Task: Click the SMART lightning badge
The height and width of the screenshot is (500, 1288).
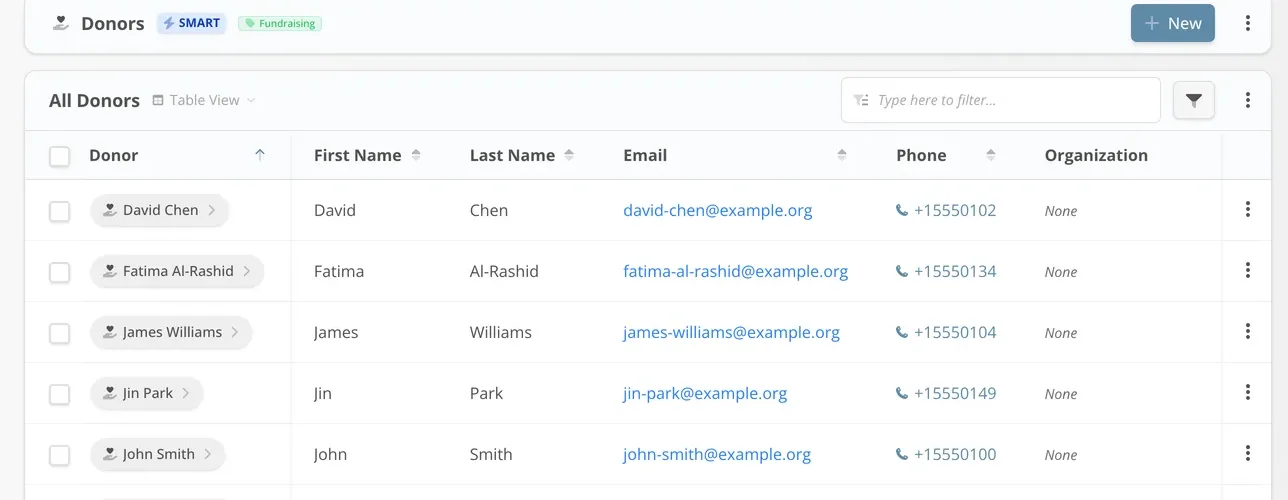Action: coord(192,23)
